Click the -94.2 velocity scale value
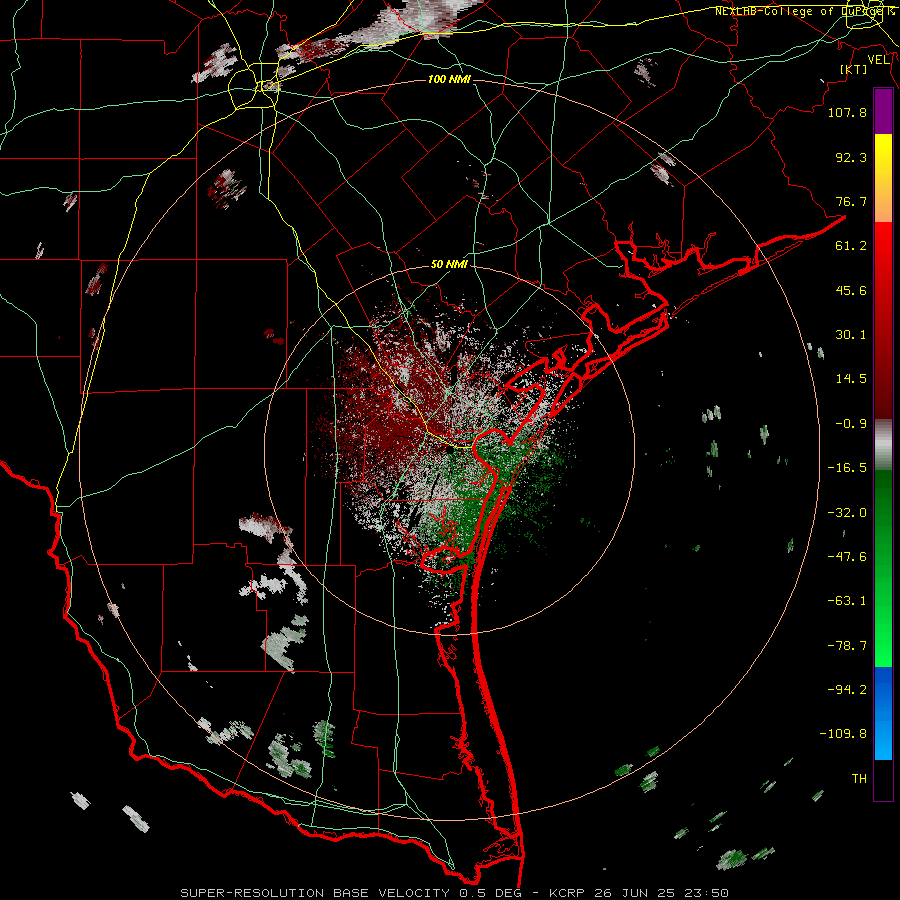 (847, 690)
